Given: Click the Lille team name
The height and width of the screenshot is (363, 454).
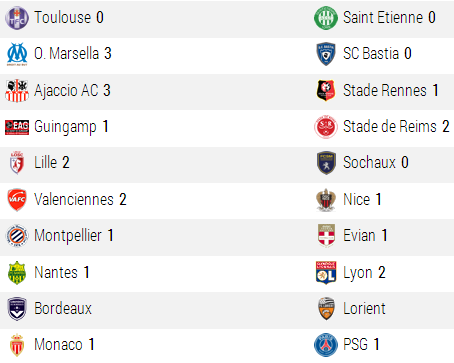Looking at the screenshot, I should point(46,163).
